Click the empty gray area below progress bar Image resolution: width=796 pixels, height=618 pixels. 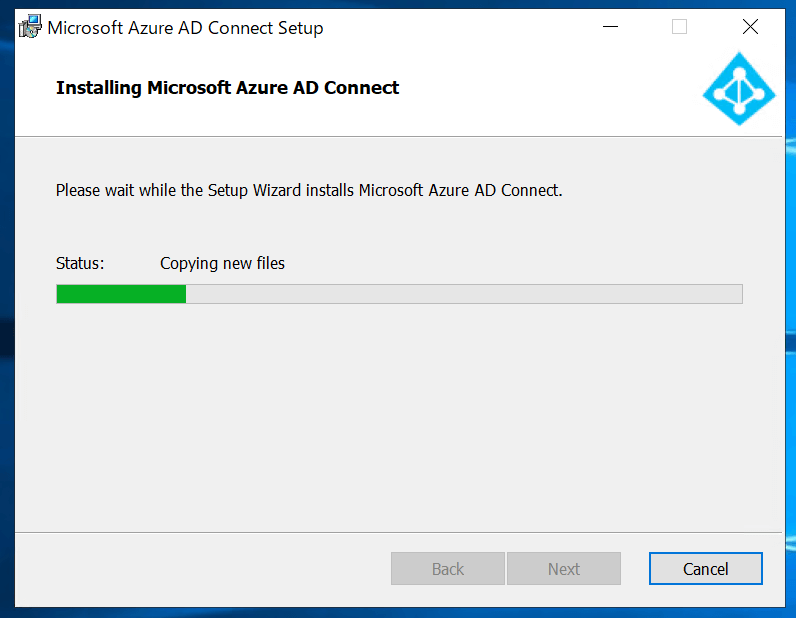click(399, 416)
